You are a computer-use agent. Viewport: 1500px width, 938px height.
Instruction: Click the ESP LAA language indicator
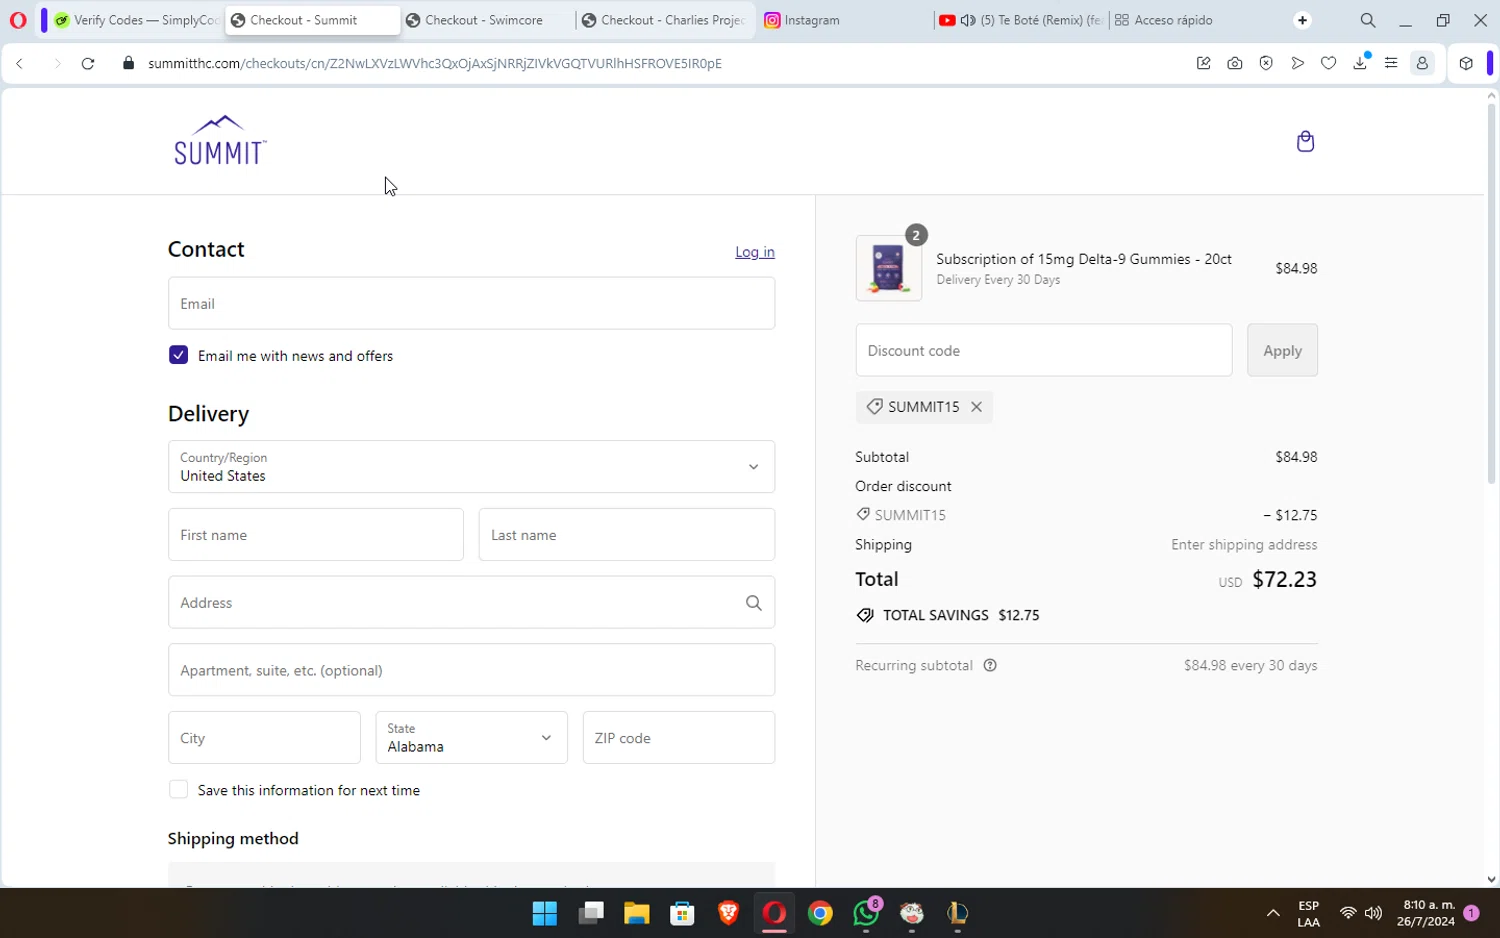pos(1308,914)
